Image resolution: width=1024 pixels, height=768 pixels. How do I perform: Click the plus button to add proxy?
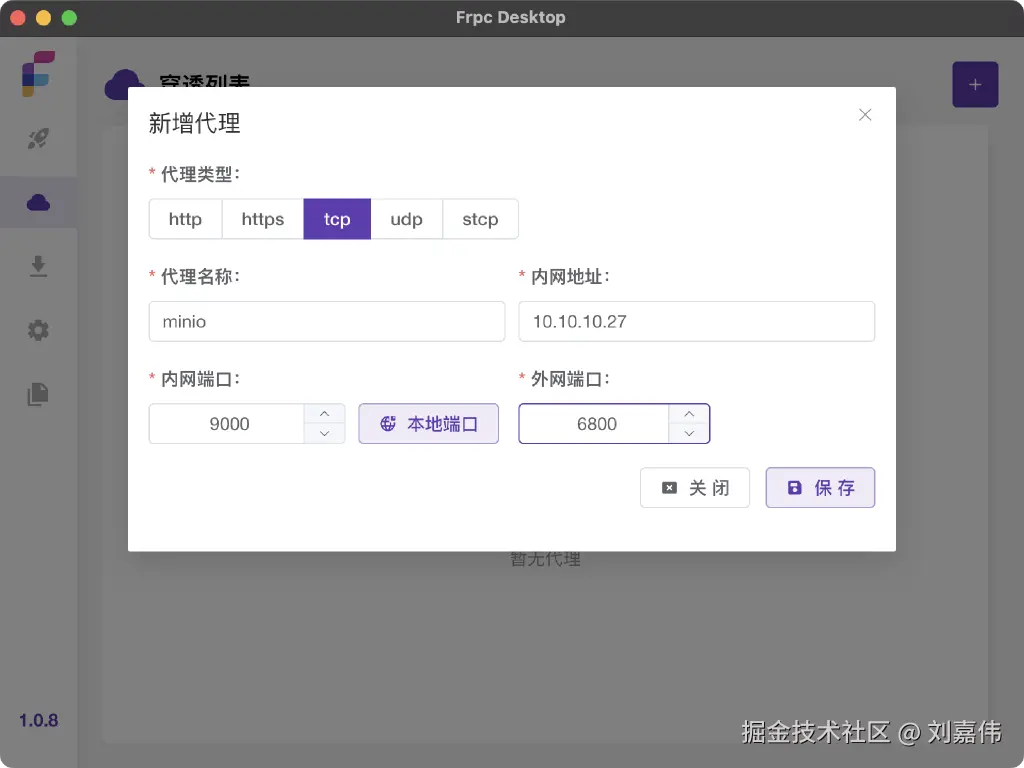(x=974, y=84)
